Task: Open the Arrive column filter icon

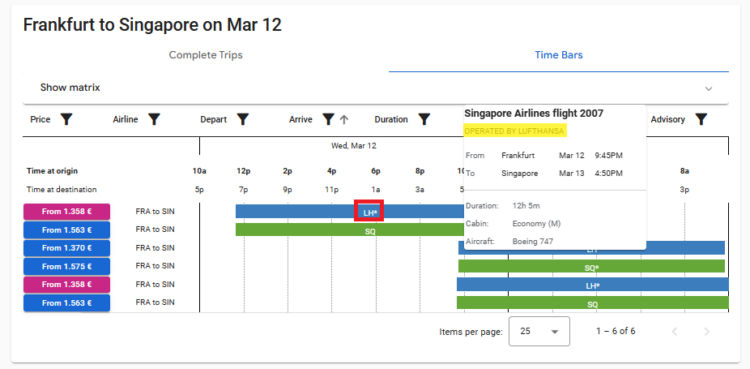Action: (x=328, y=120)
